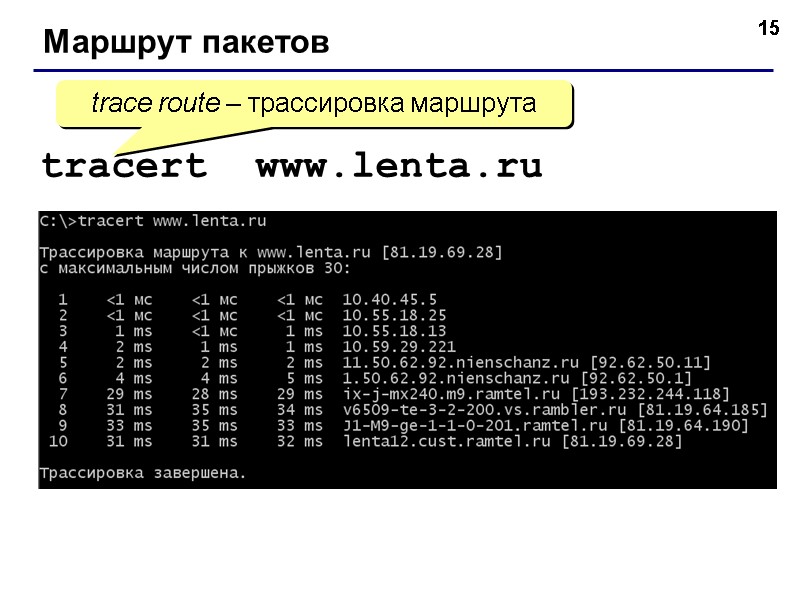Click the tracert www.lenta.ru command text
Screen dimensions: 800x600
coord(290,166)
